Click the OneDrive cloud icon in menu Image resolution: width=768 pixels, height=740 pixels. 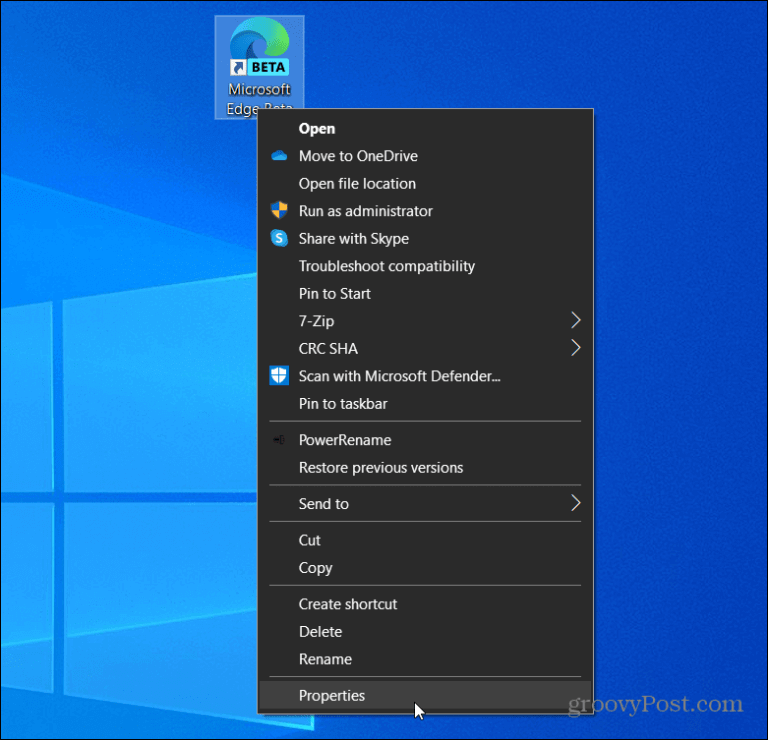click(279, 156)
